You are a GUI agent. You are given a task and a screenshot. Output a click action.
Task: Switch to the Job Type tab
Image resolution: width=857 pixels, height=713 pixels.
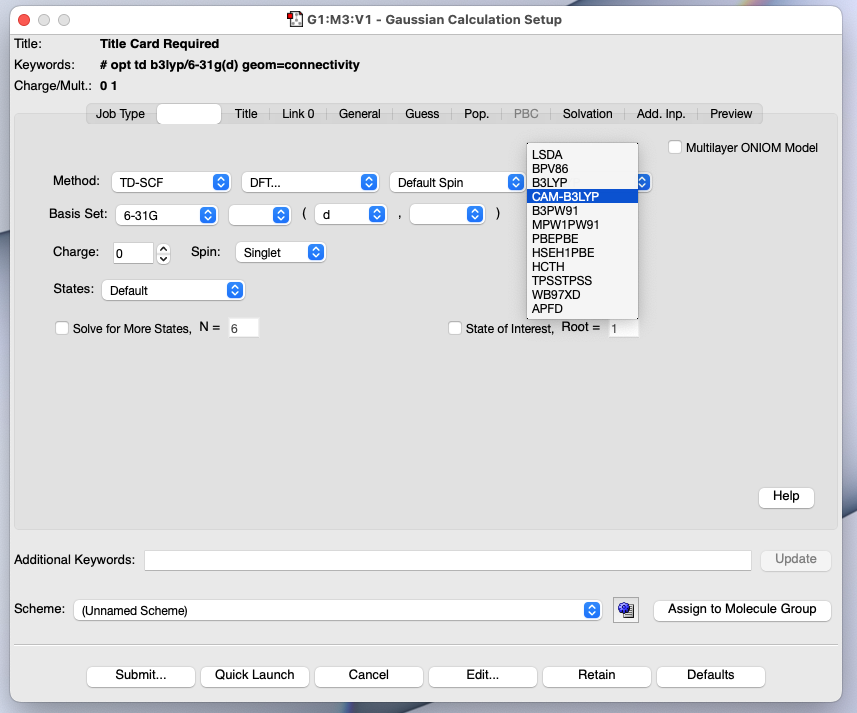[120, 114]
